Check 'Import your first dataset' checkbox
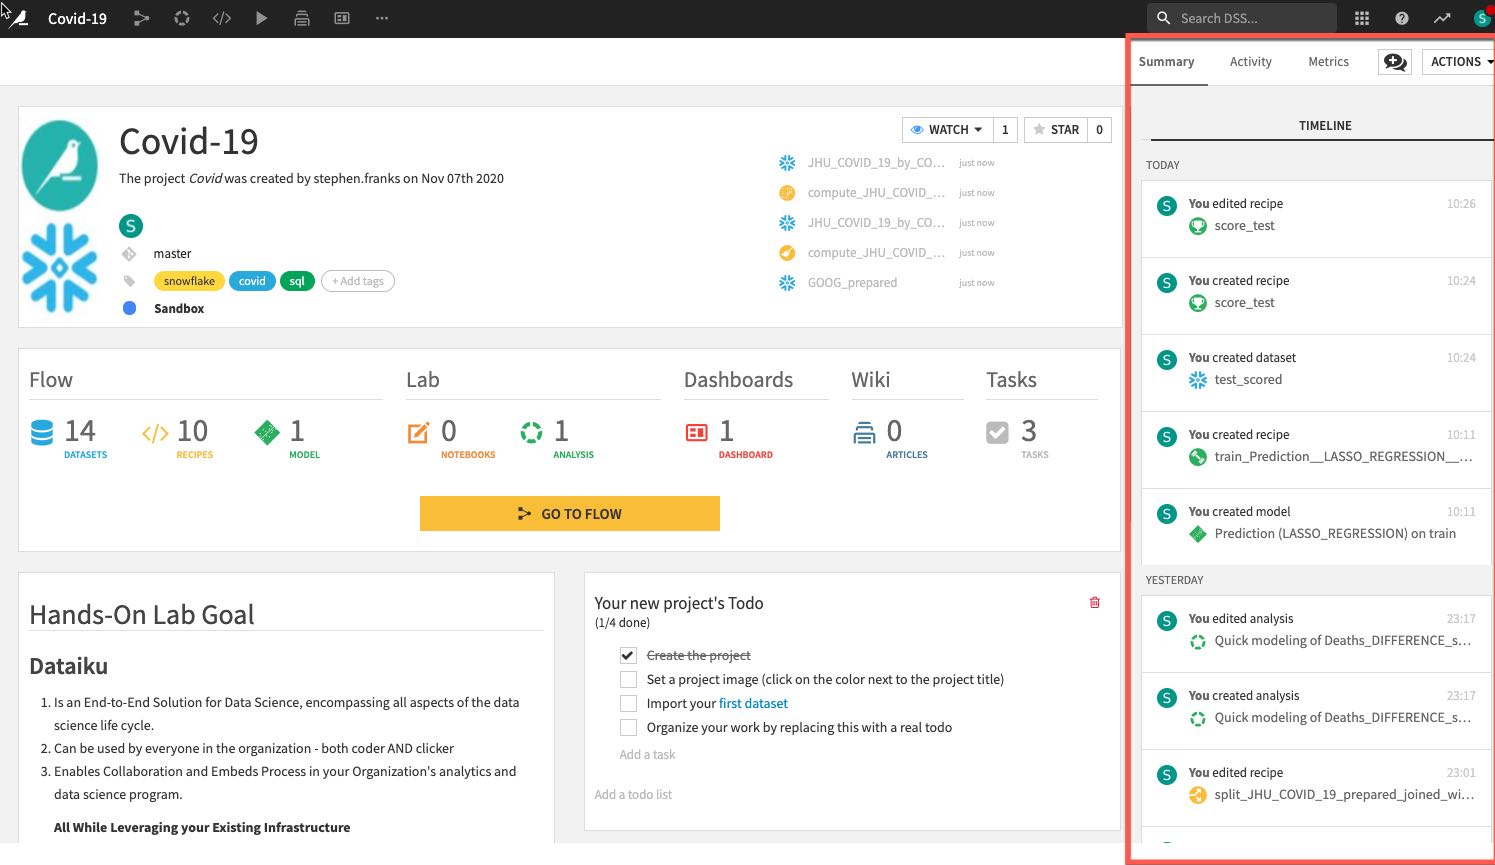The image size is (1495, 865). click(x=628, y=703)
